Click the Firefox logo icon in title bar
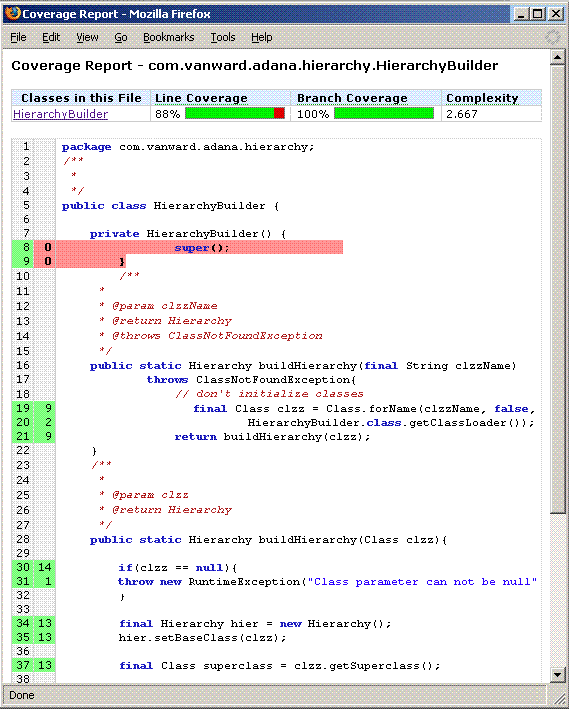This screenshot has height=709, width=569. coord(13,13)
